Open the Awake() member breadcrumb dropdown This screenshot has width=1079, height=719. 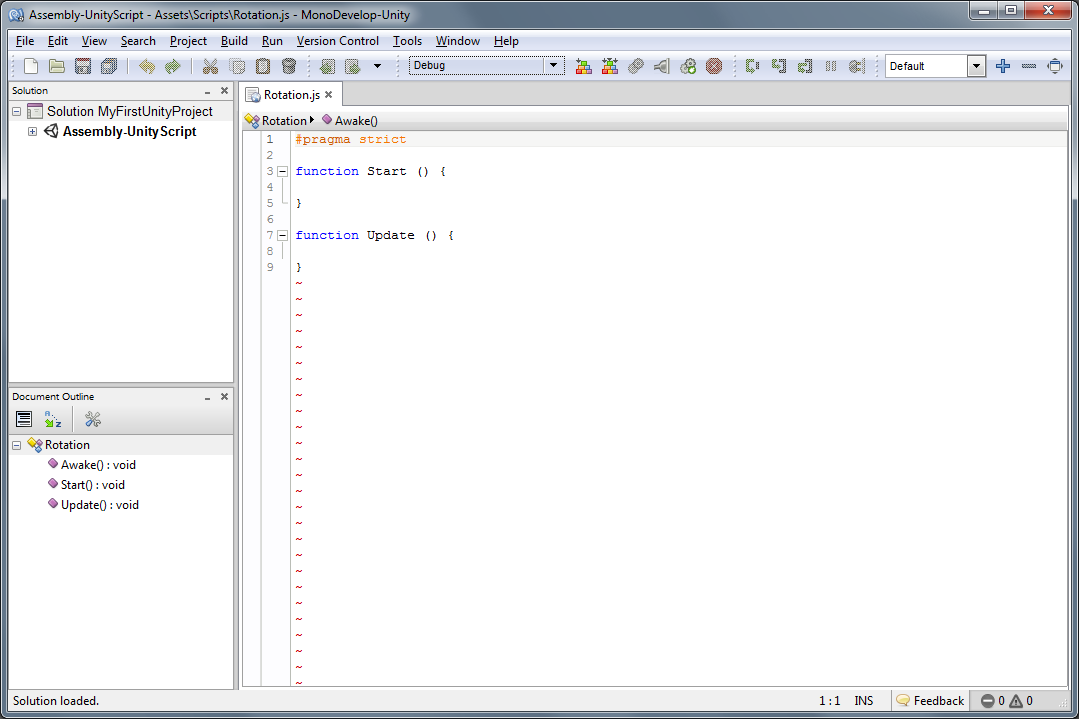coord(350,120)
